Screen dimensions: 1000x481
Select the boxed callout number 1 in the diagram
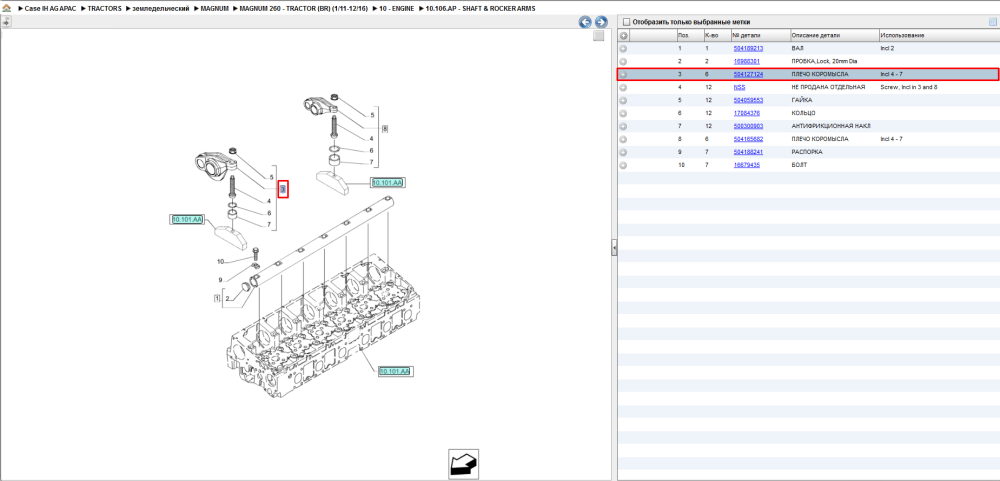pos(217,299)
